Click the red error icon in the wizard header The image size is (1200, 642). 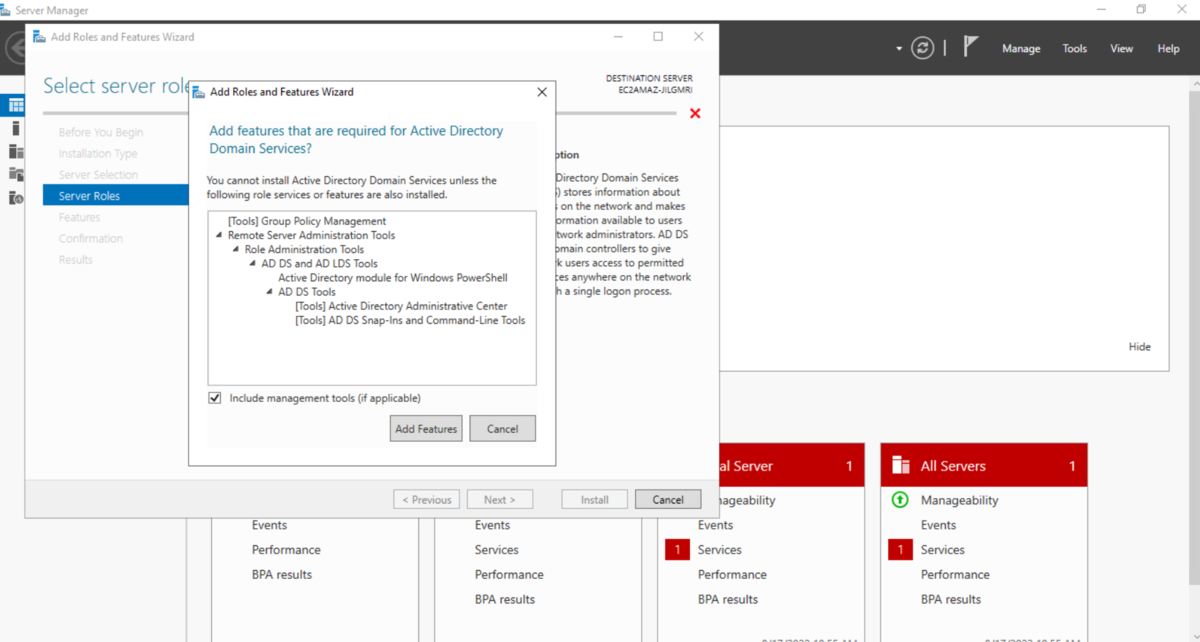695,113
